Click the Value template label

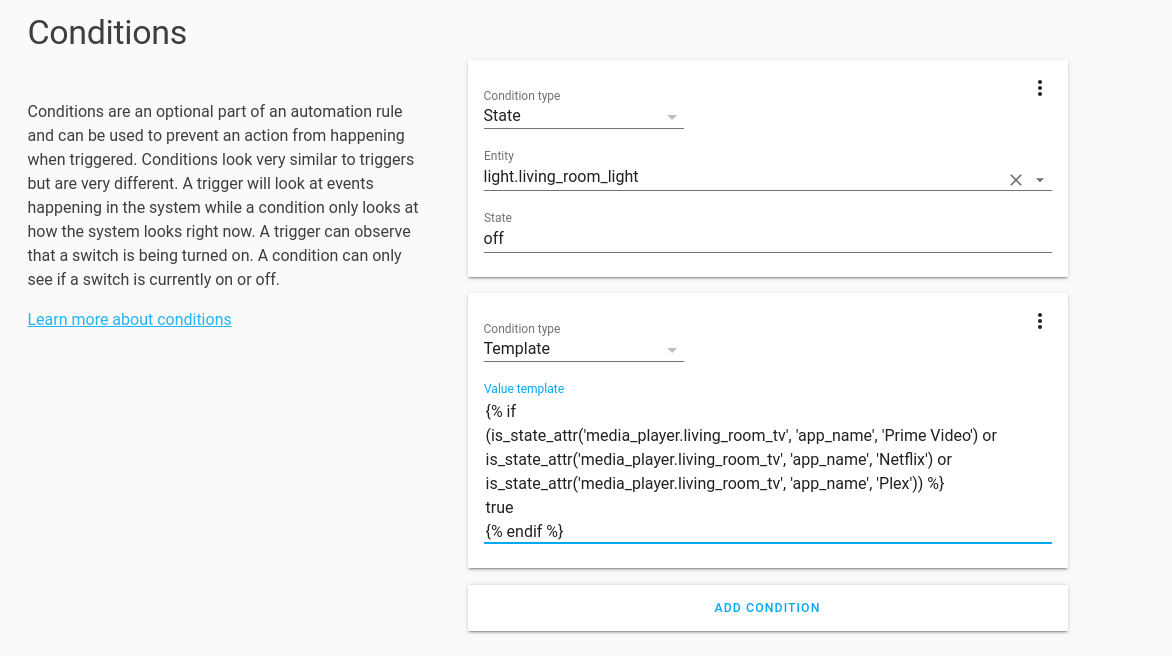tap(523, 388)
